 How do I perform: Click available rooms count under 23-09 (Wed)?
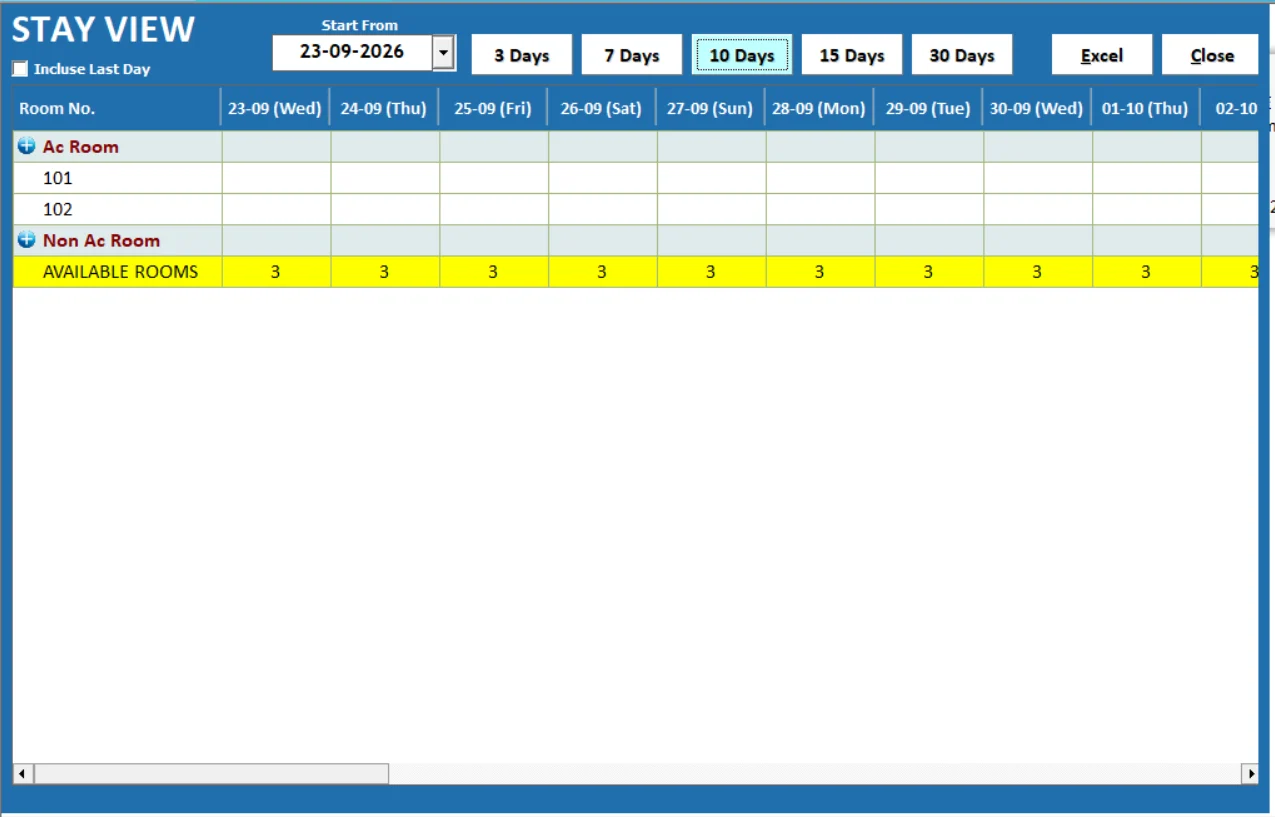[276, 272]
